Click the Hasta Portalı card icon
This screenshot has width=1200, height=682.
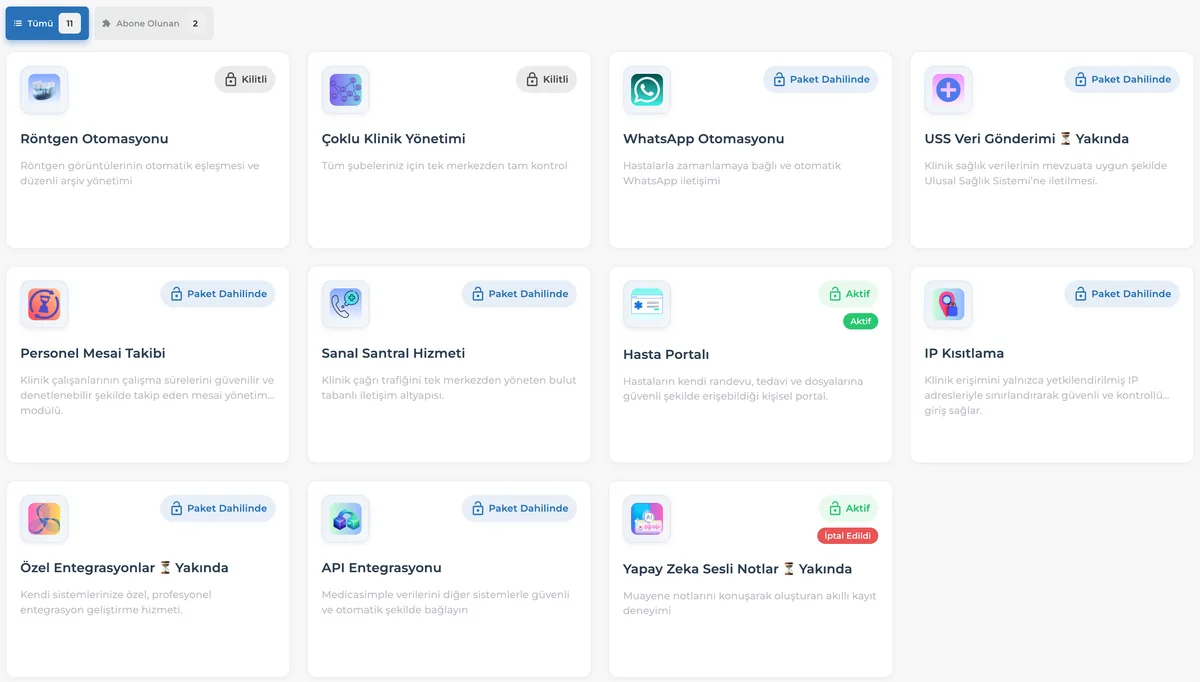[x=647, y=304]
